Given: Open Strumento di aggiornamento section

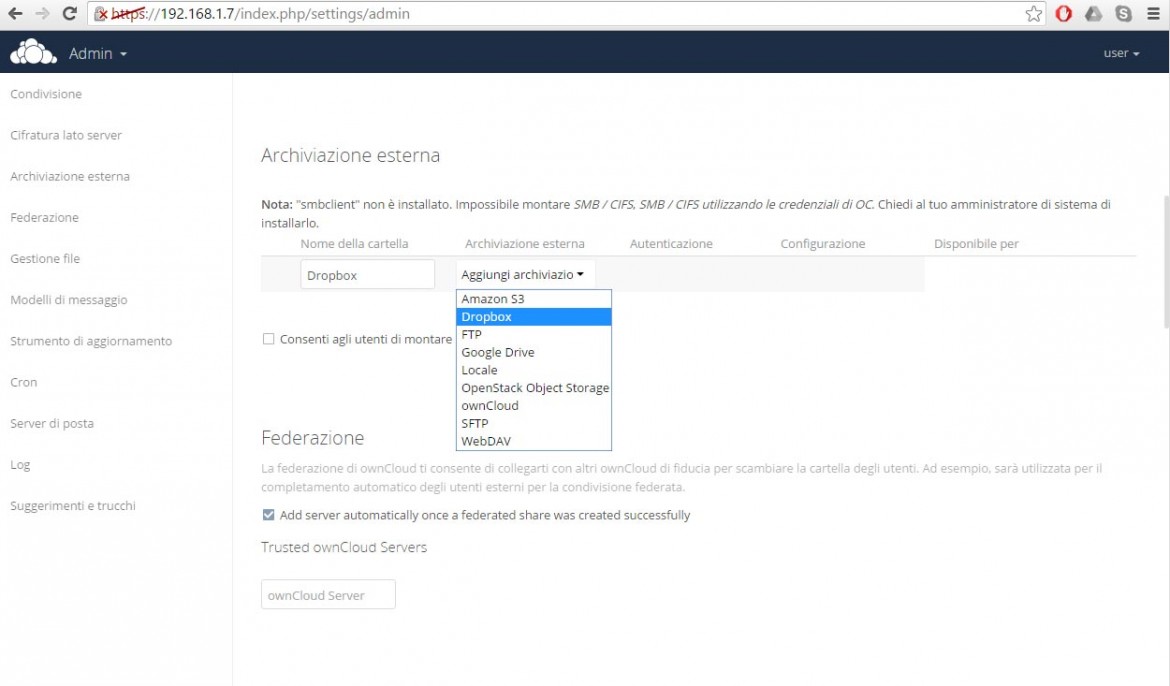Looking at the screenshot, I should 91,341.
